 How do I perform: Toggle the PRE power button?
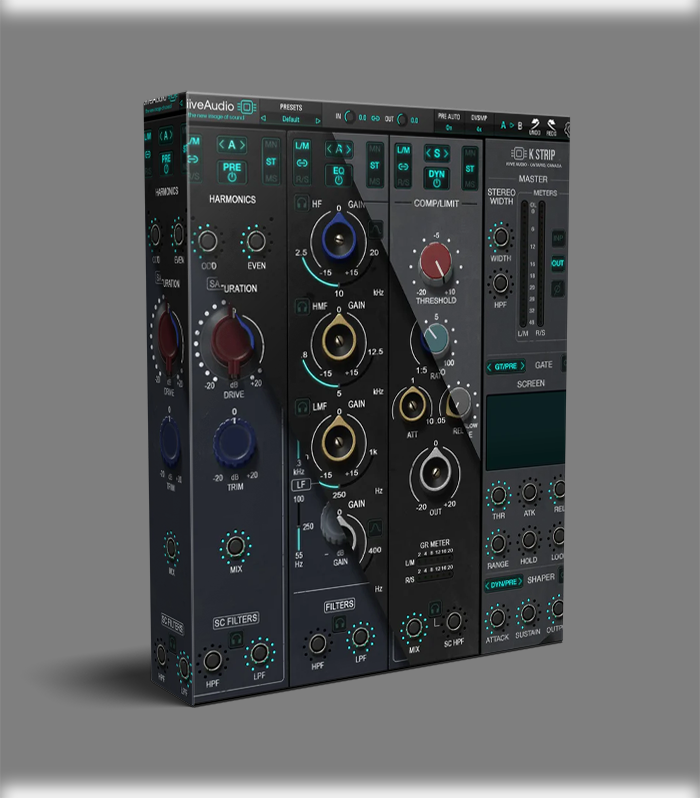232,172
